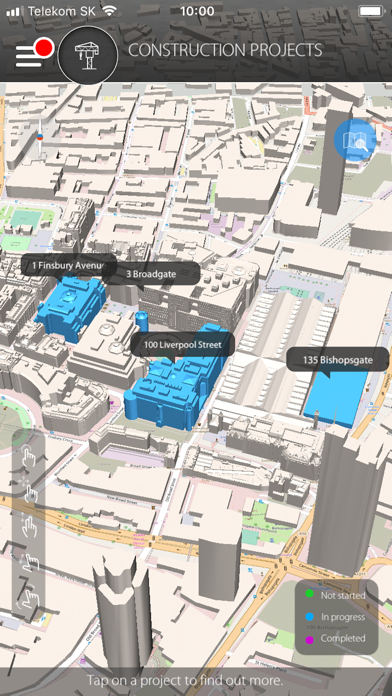Viewport: 392px width, 696px height.
Task: Tap the 100 Liverpool Street label
Action: pos(182,344)
